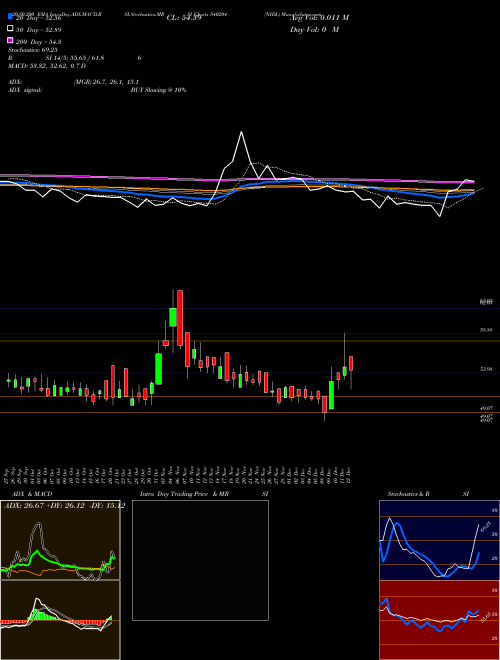Open the MACD histogram chart panel
The image size is (500, 660).
click(x=60, y=620)
